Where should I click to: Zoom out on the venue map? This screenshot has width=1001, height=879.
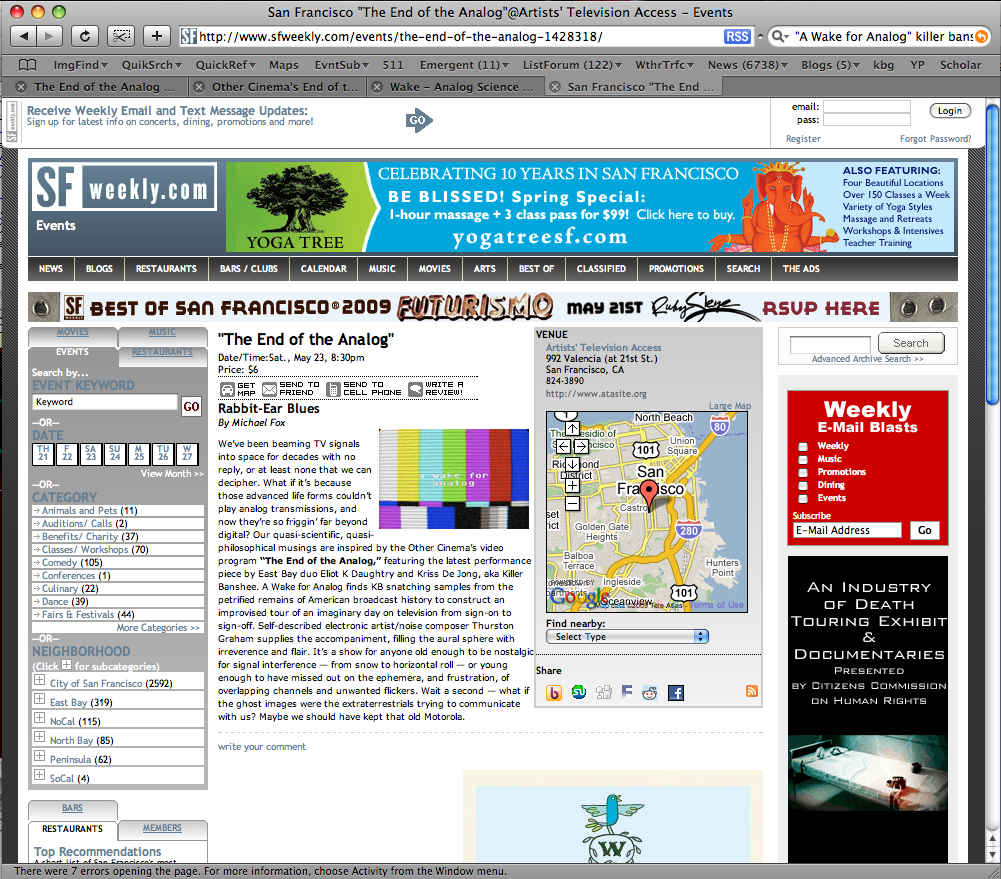(x=573, y=504)
